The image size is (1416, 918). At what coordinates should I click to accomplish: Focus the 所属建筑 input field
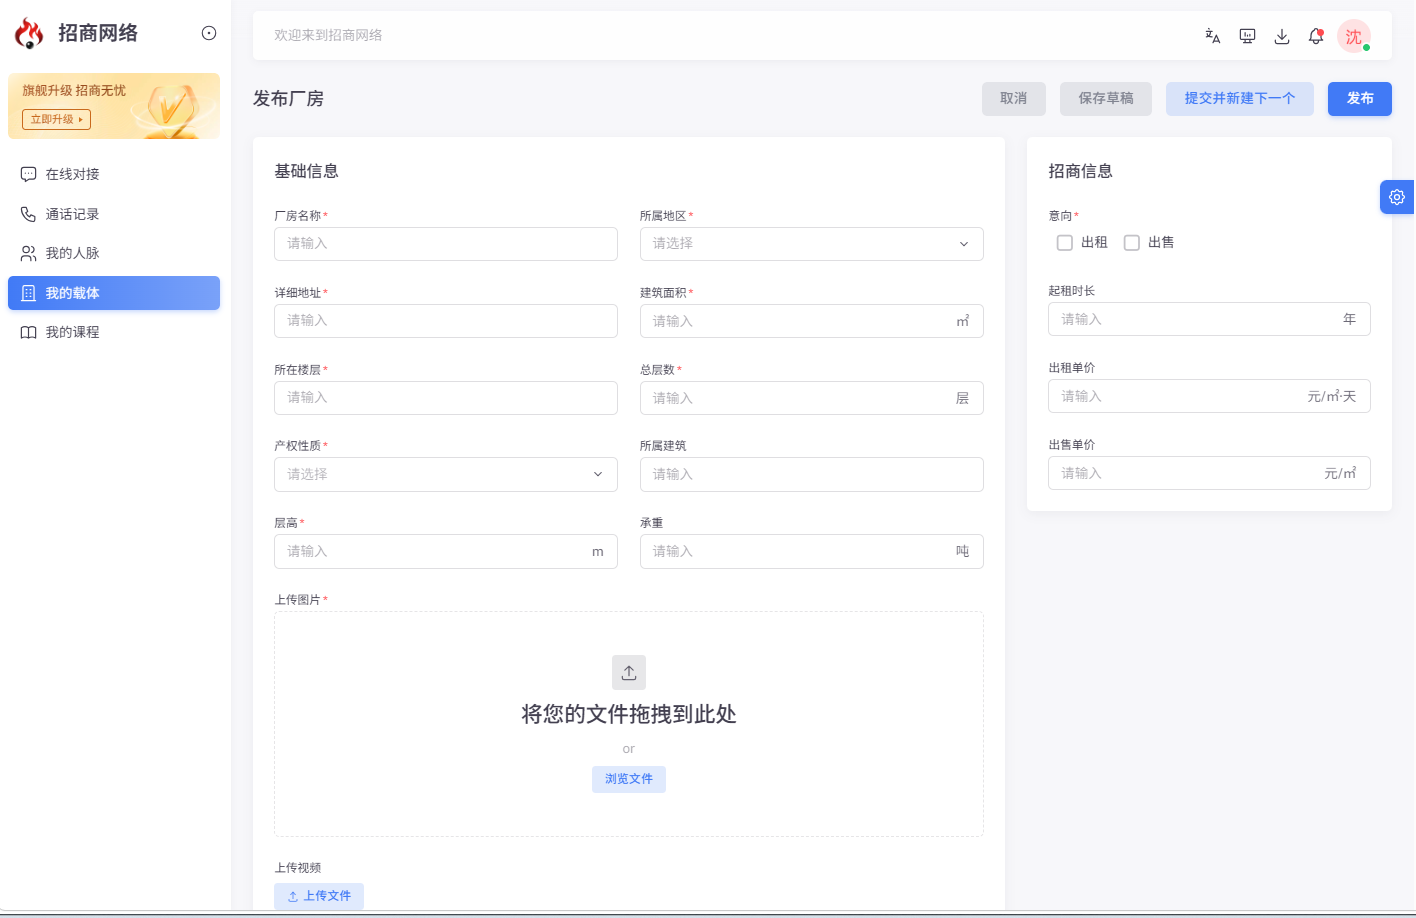pyautogui.click(x=812, y=474)
